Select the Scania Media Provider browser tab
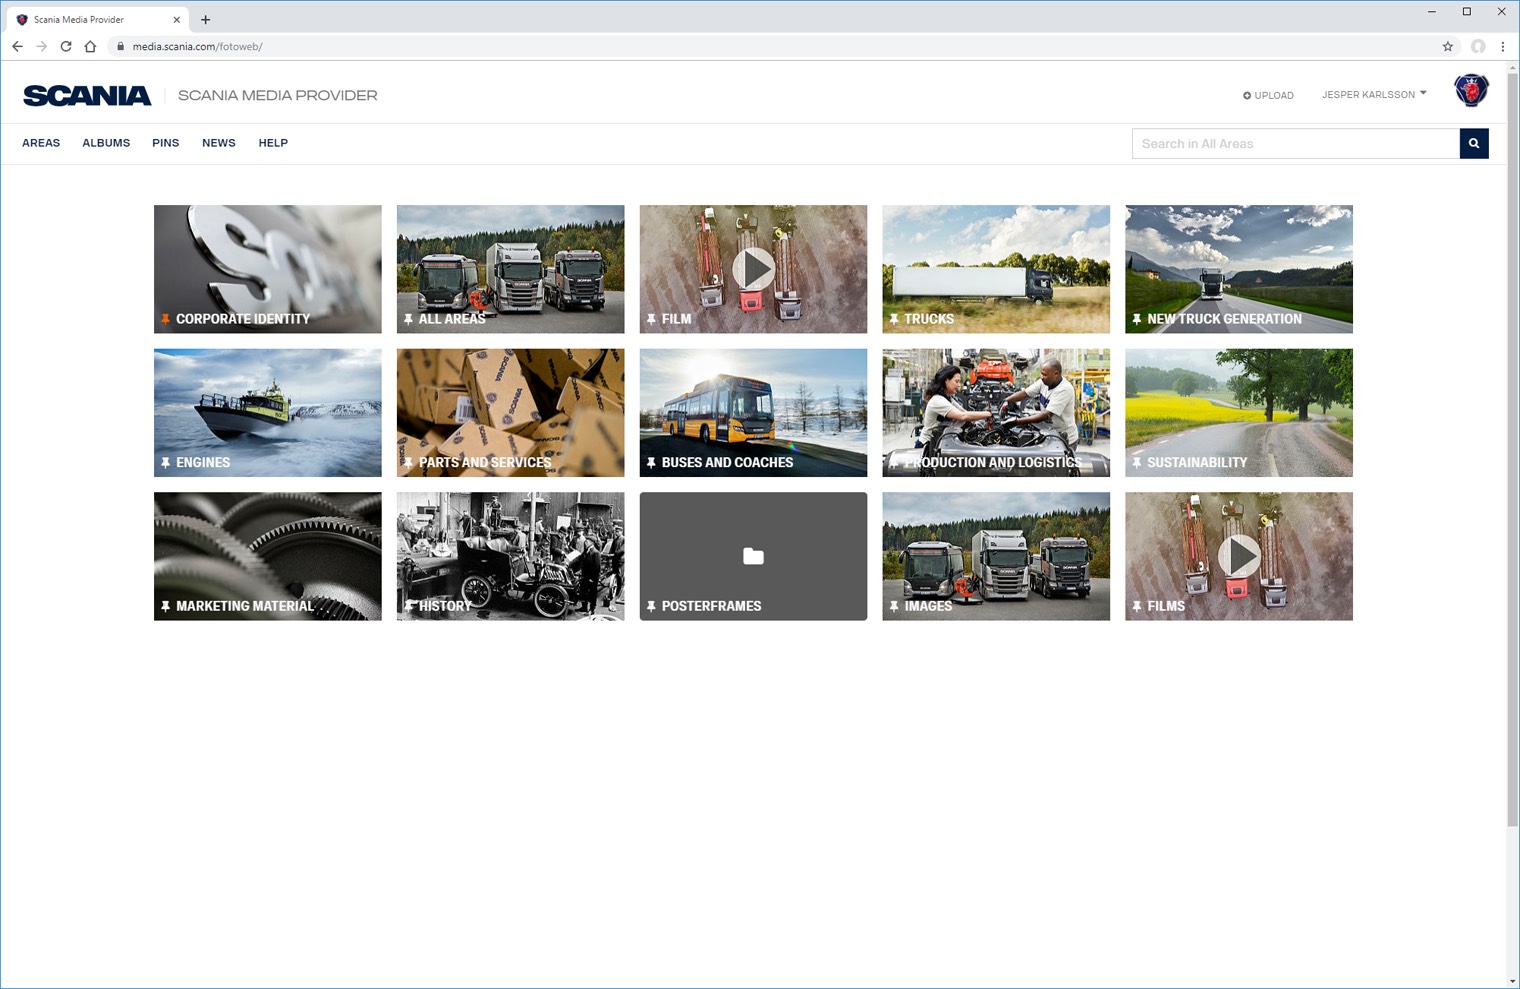 tap(98, 19)
